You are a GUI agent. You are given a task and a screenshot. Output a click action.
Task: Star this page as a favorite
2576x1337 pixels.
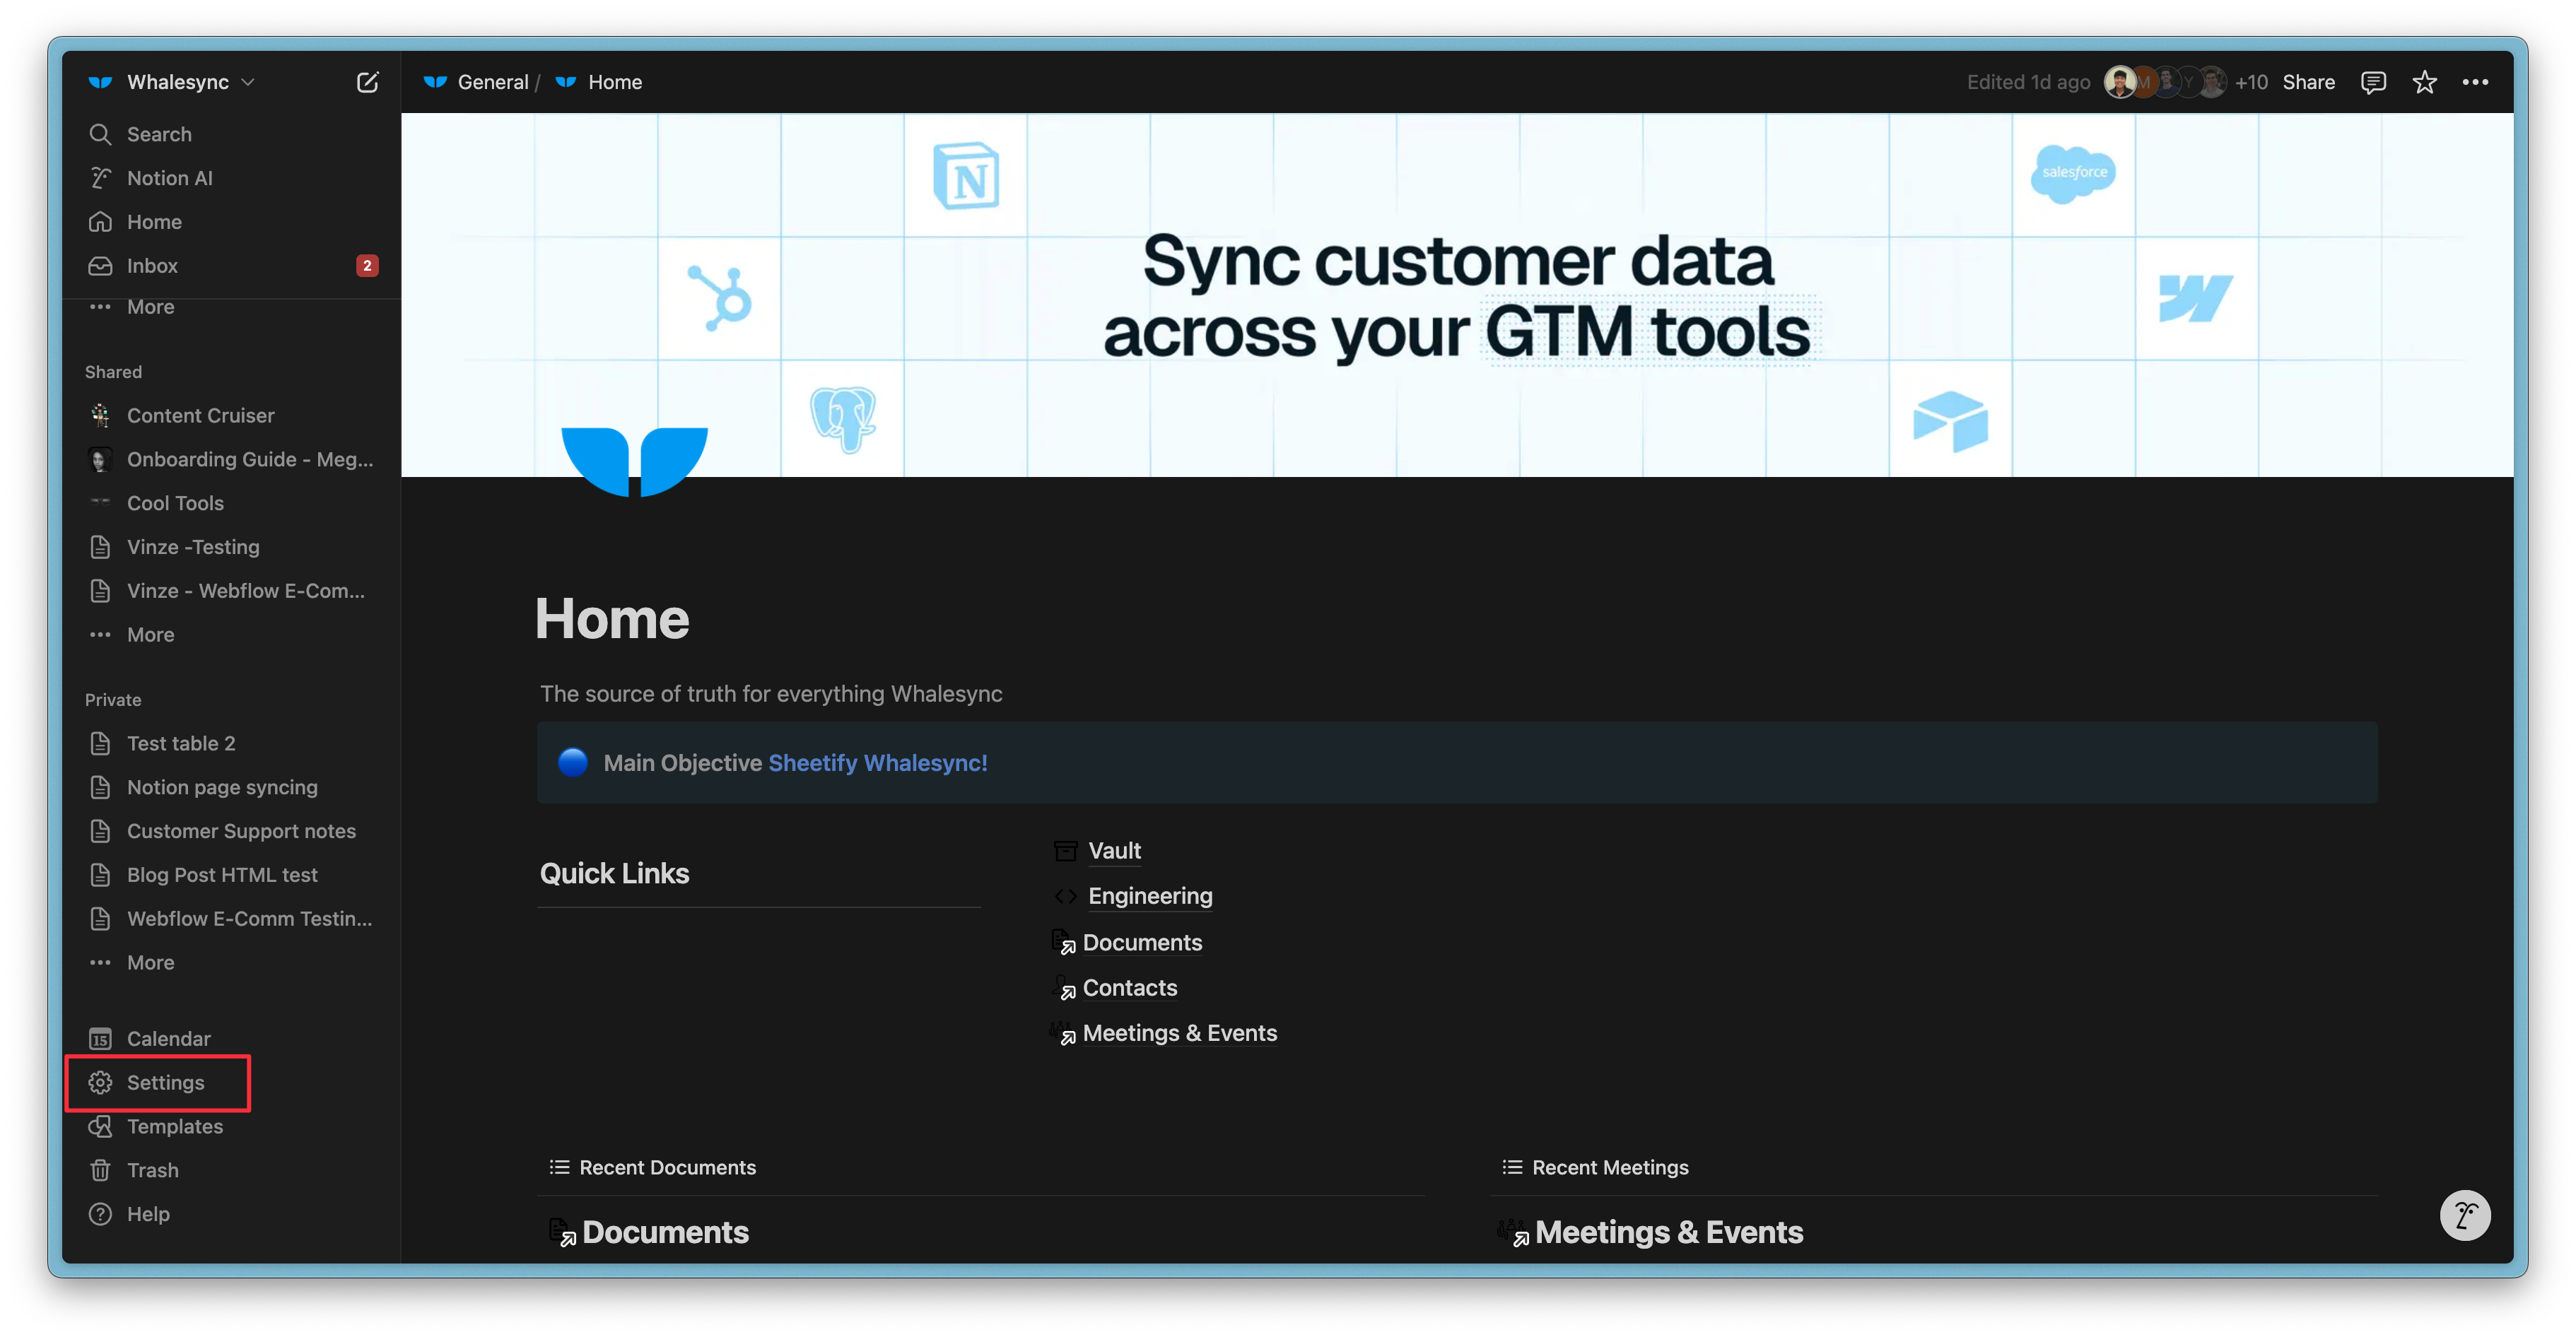tap(2424, 82)
